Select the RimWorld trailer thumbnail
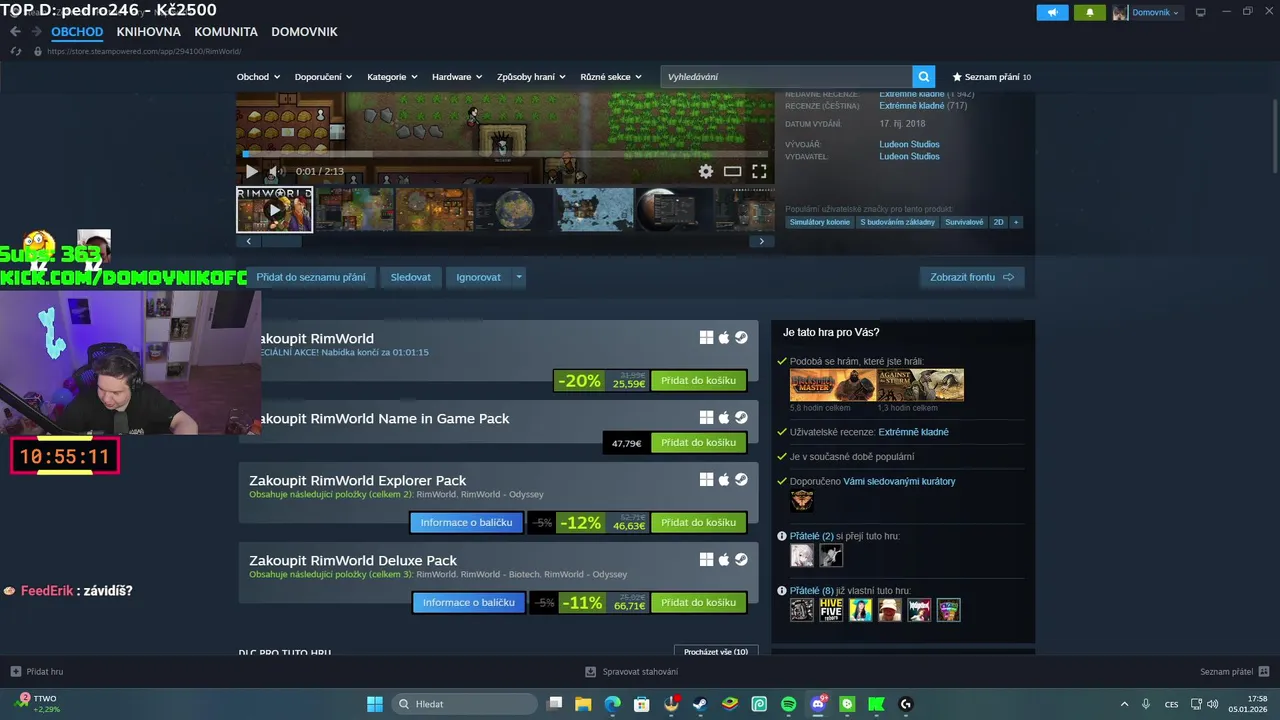The height and width of the screenshot is (720, 1280). [x=275, y=210]
